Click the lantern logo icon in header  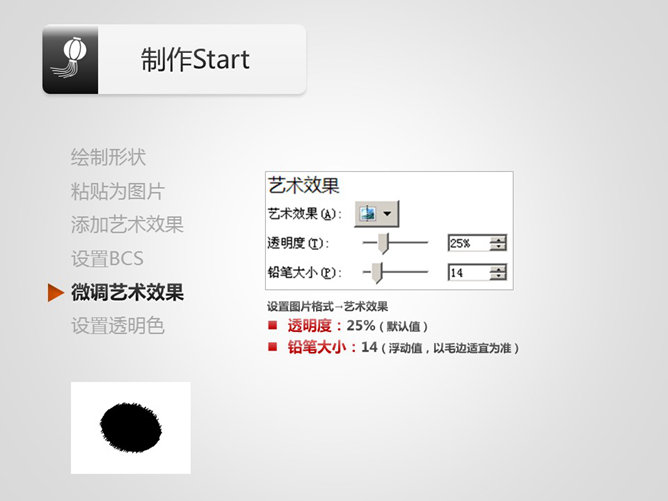pyautogui.click(x=70, y=61)
